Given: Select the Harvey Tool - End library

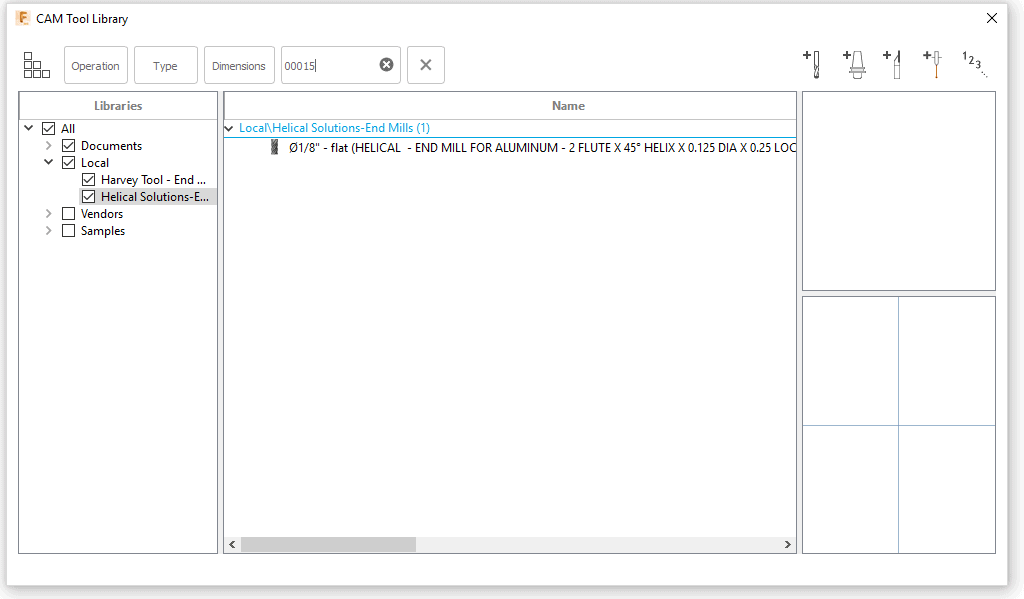Looking at the screenshot, I should [x=153, y=180].
